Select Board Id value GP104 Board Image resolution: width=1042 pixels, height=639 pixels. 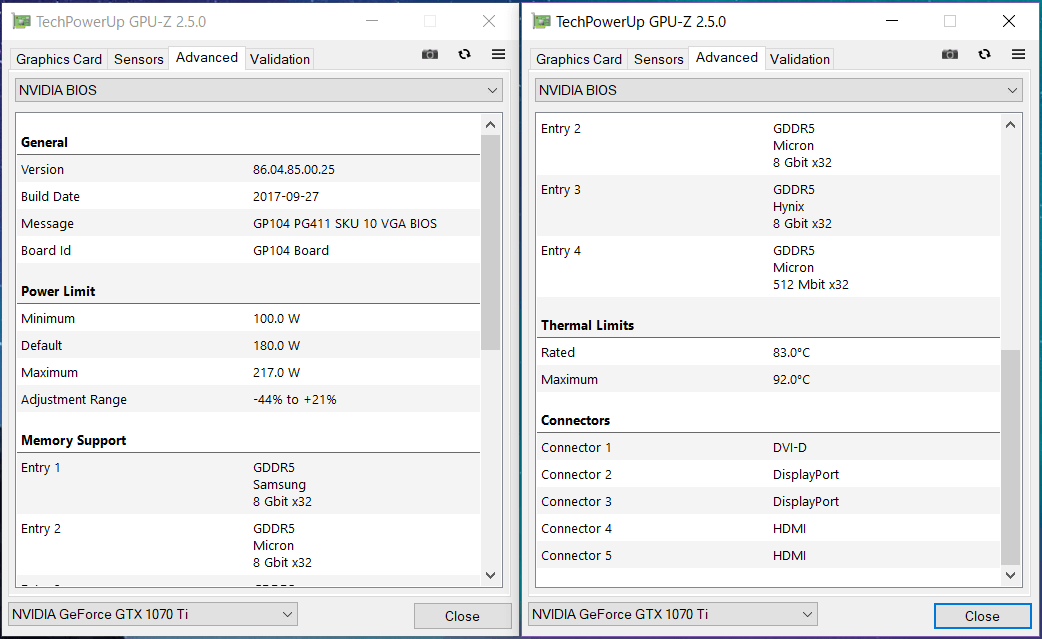coord(291,250)
